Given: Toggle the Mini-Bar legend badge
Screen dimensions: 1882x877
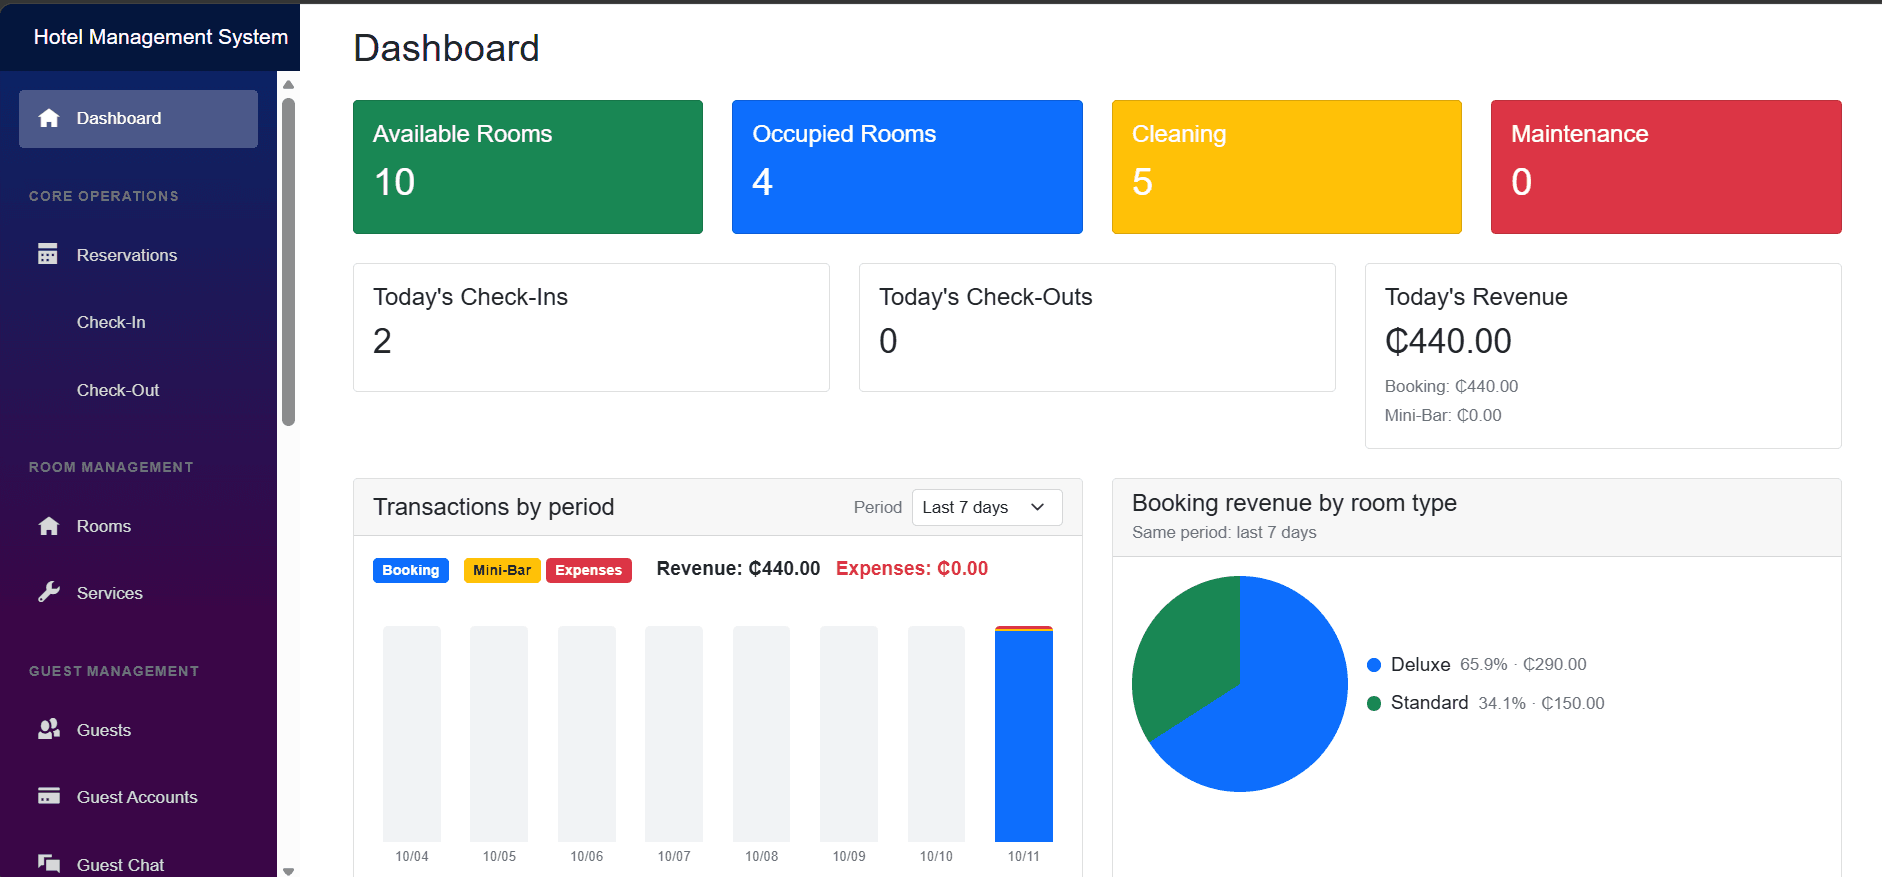Looking at the screenshot, I should (502, 570).
